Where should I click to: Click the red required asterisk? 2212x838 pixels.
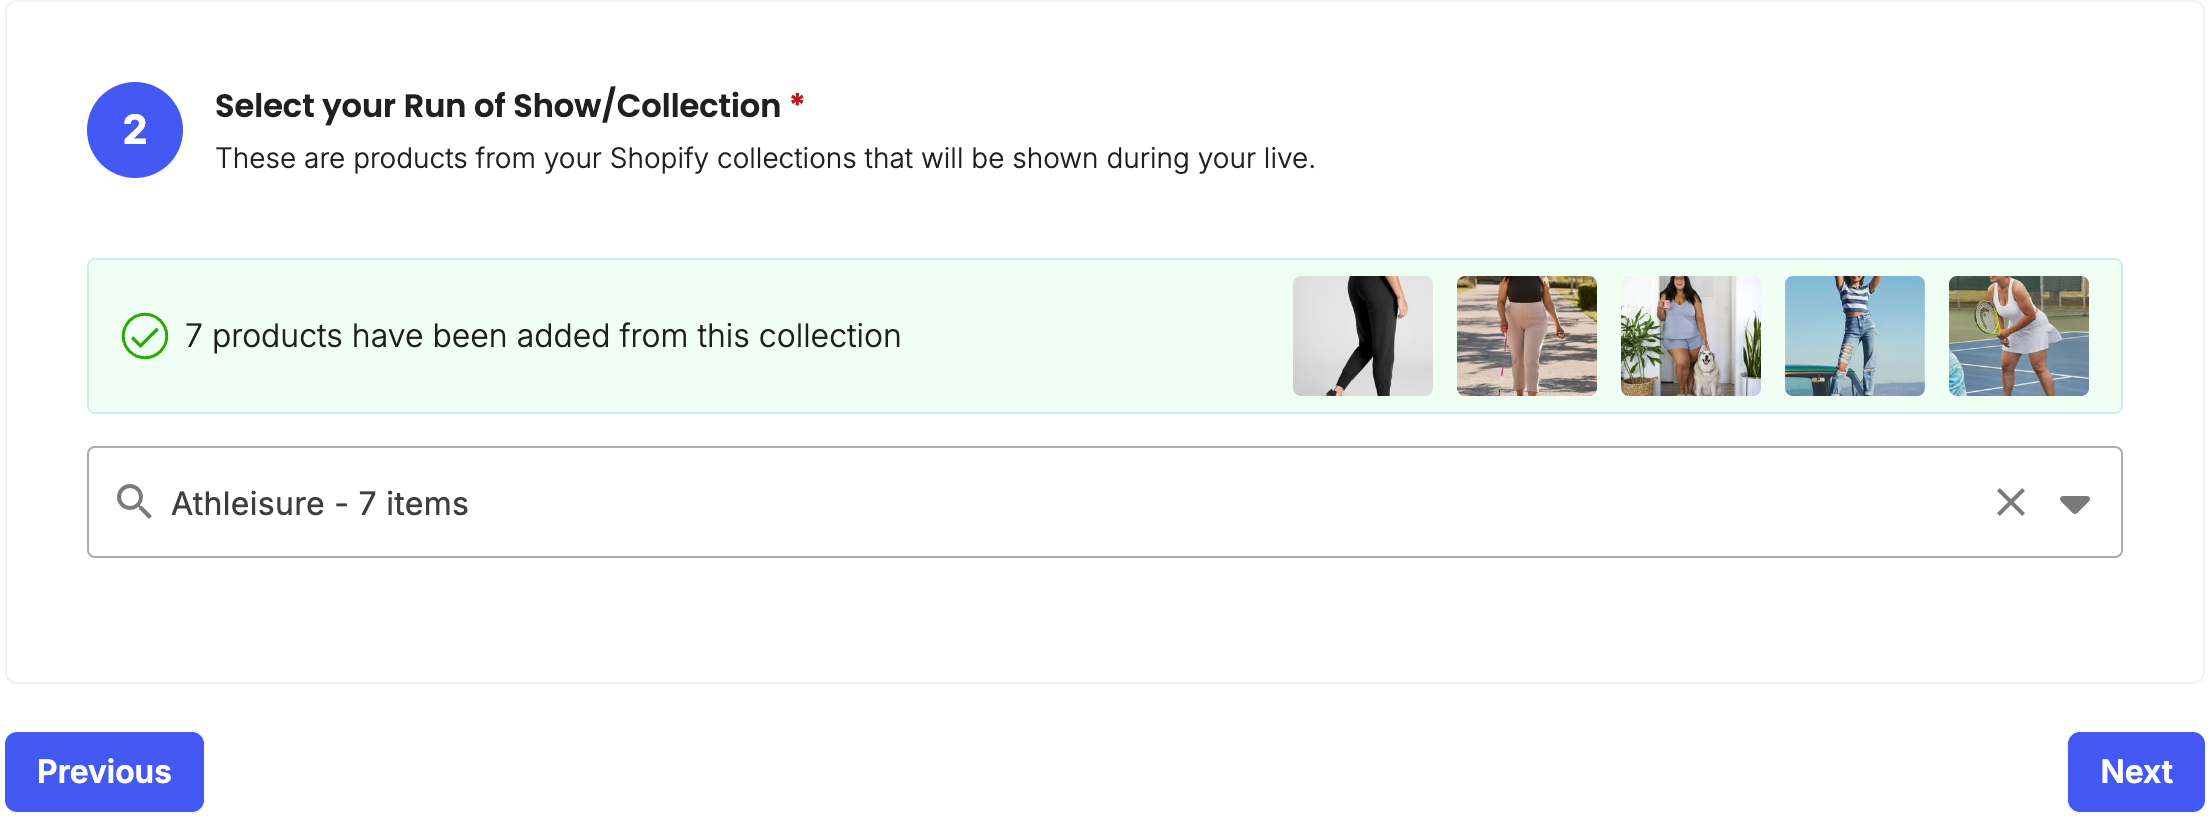(x=797, y=101)
